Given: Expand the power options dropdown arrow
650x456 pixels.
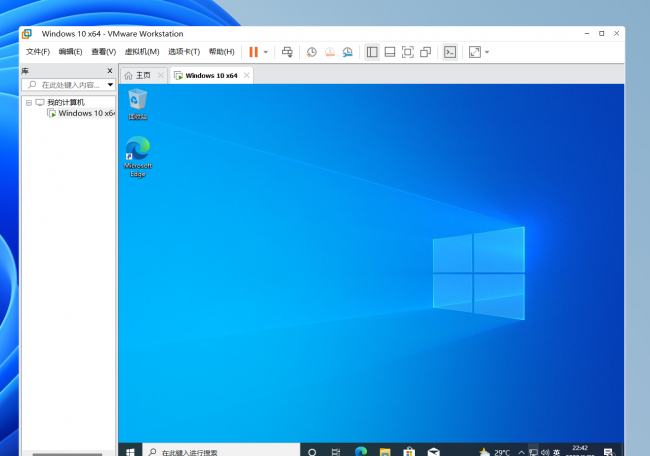Looking at the screenshot, I should [266, 52].
